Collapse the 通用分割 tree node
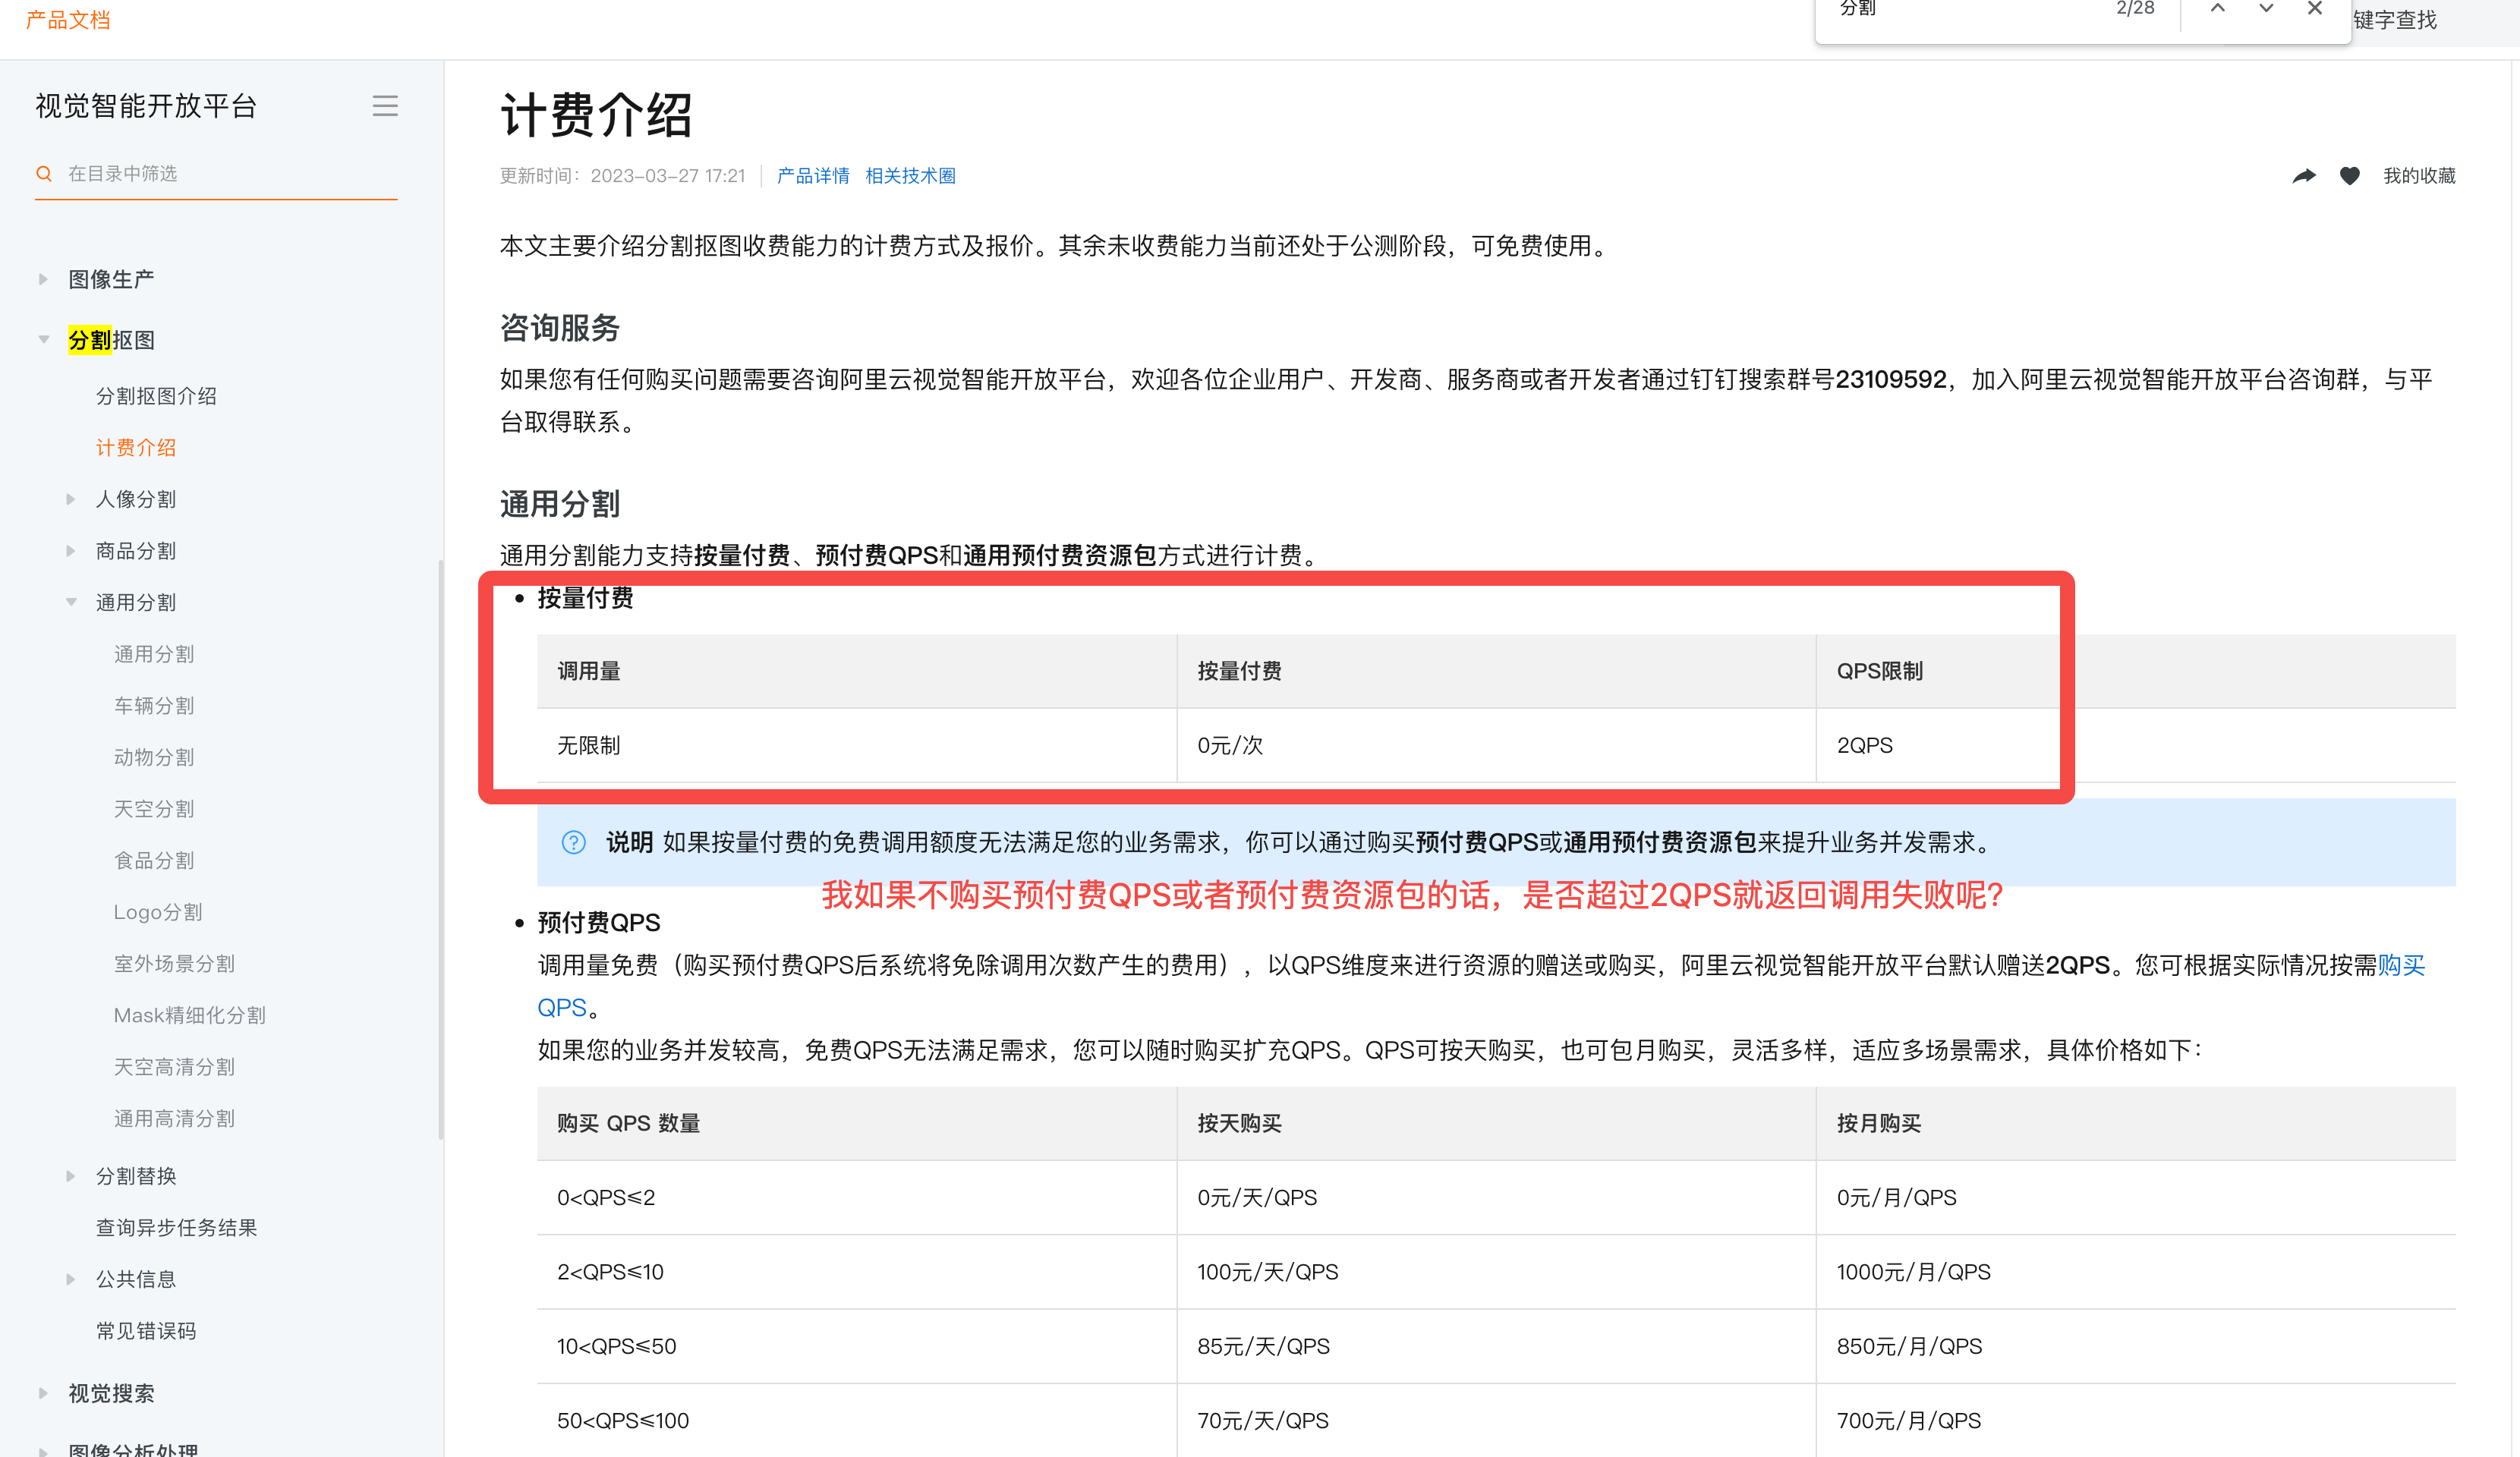This screenshot has height=1457, width=2520. pos(71,602)
